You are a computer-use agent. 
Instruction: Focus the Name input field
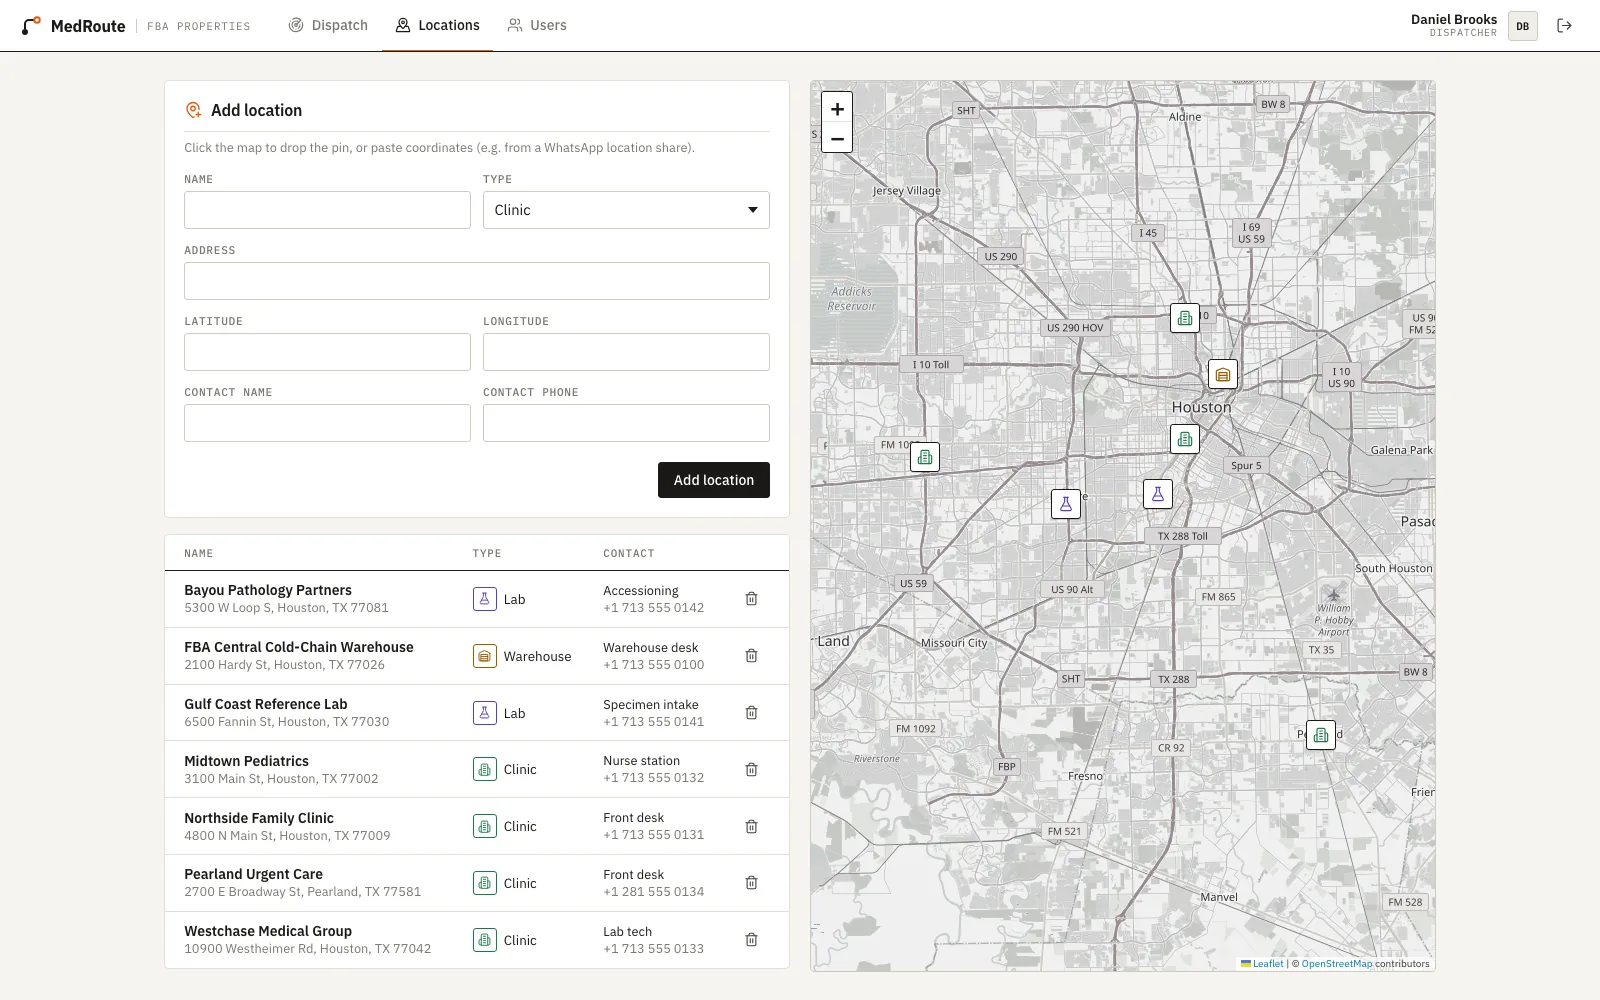point(327,210)
